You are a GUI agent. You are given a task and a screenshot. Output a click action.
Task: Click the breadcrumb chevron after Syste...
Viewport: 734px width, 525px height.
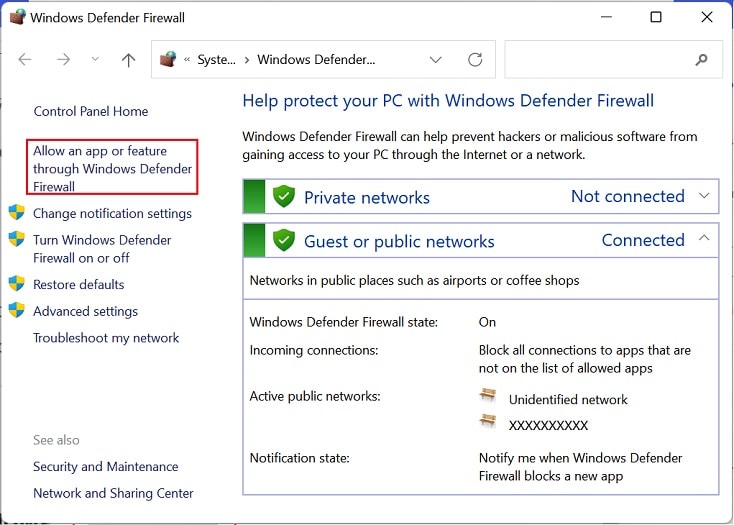[247, 60]
